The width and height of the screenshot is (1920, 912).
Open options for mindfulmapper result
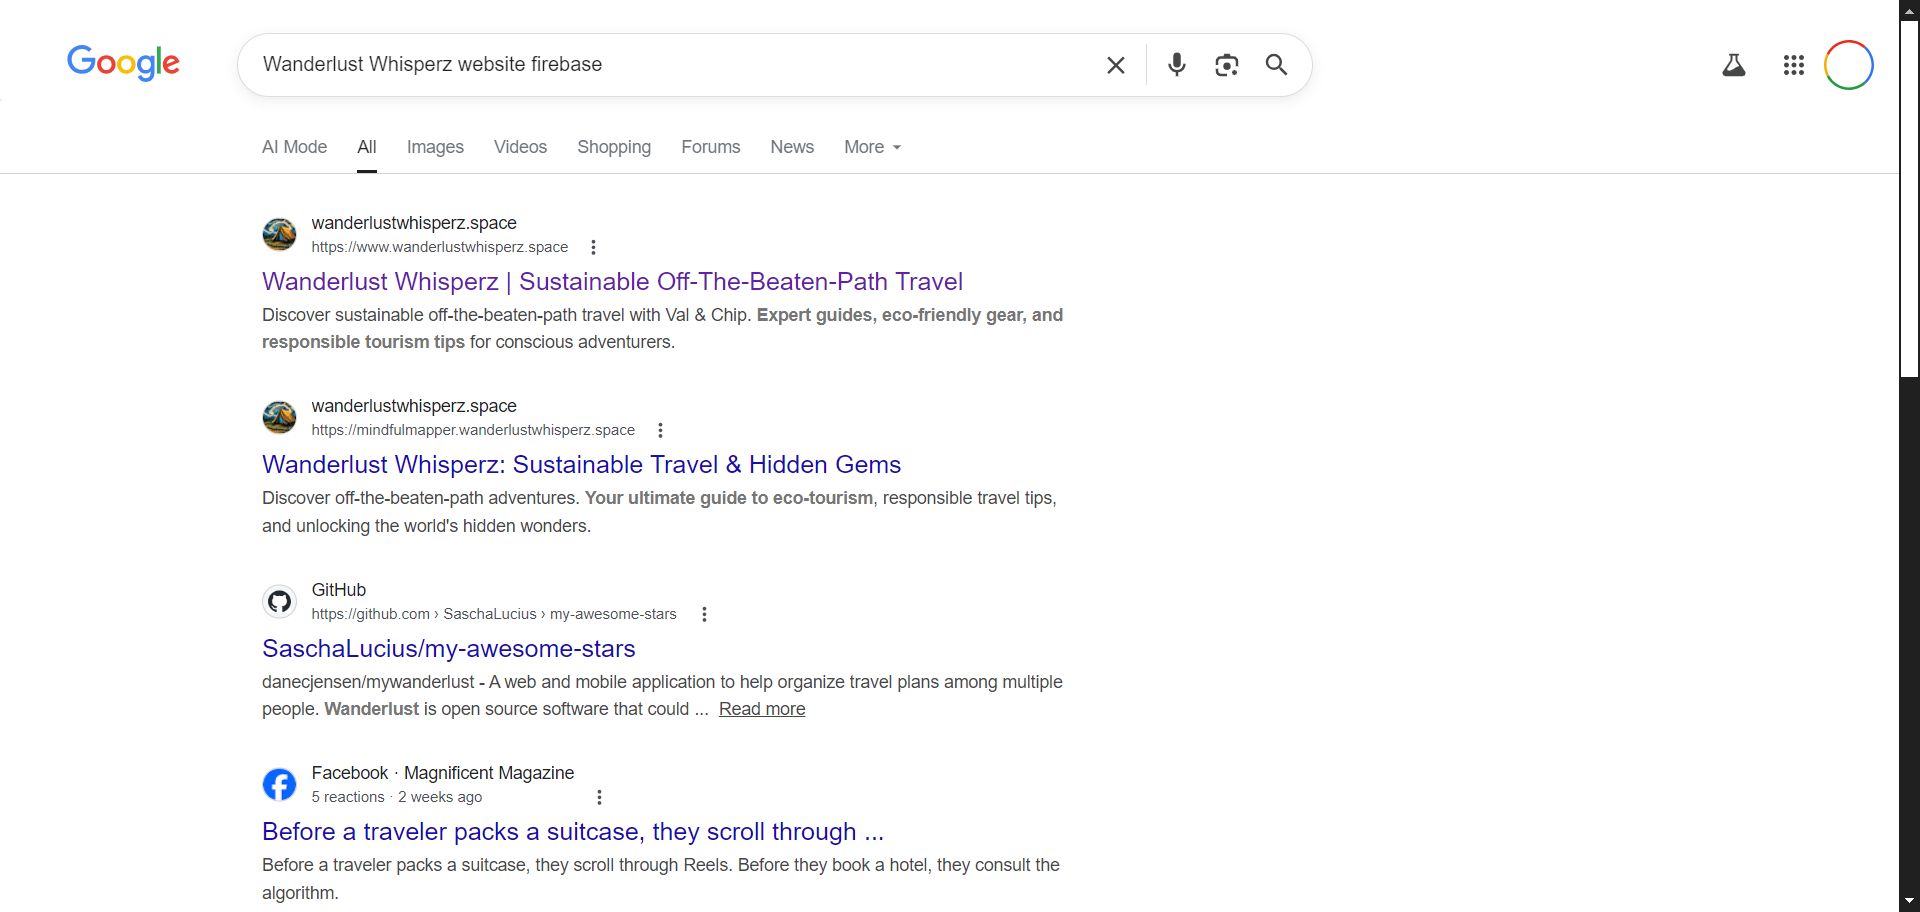pyautogui.click(x=660, y=430)
